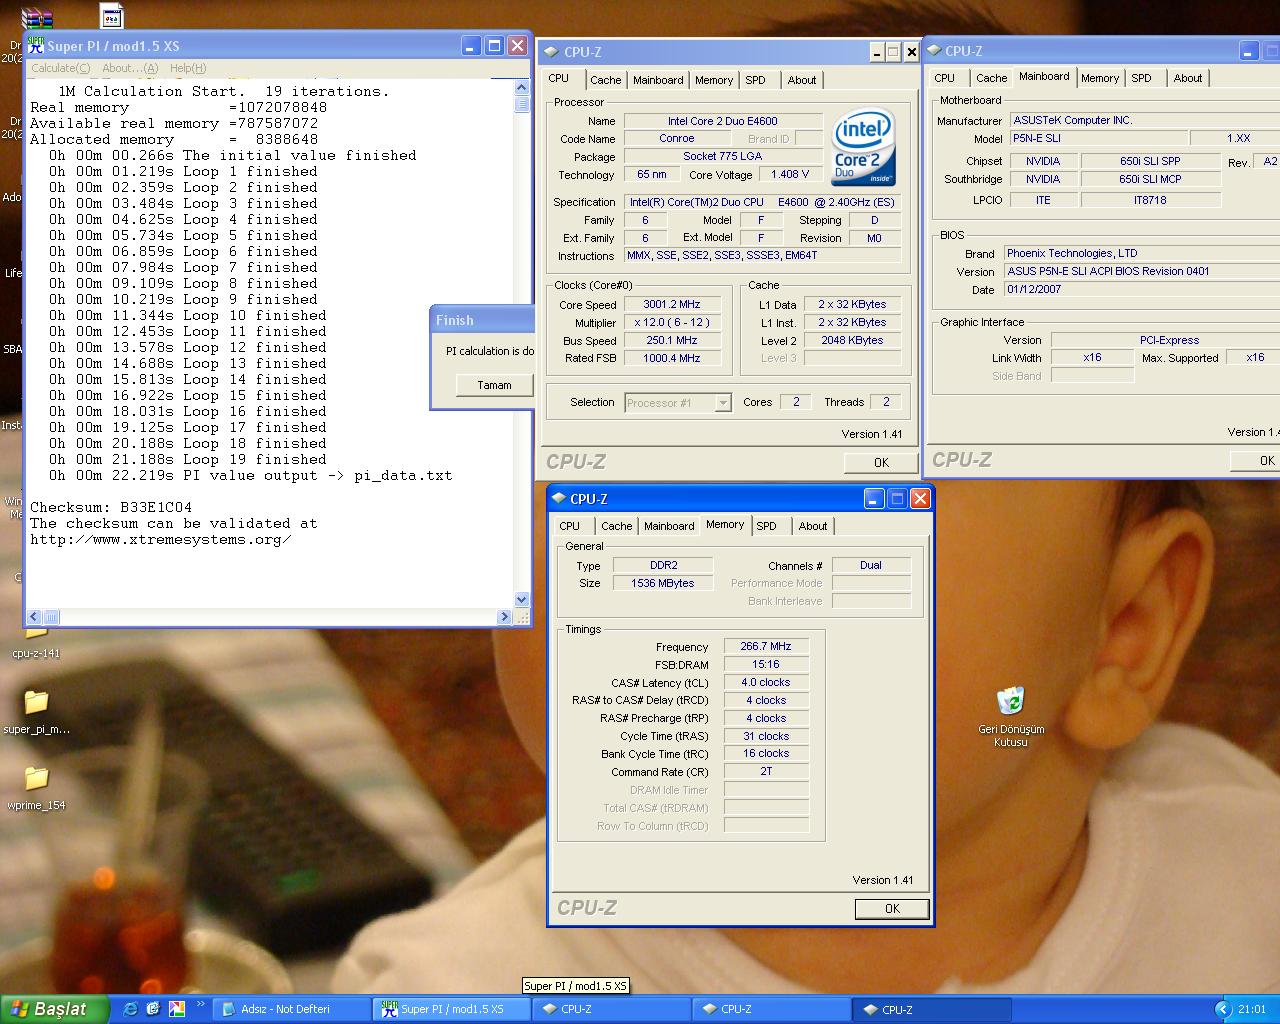
Task: Click the Super PI horizontal scroll left arrow
Action: [33, 617]
